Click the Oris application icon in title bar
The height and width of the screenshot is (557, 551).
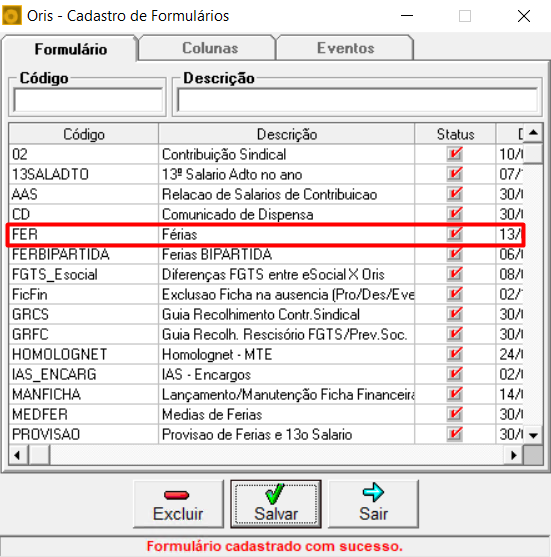pos(12,16)
